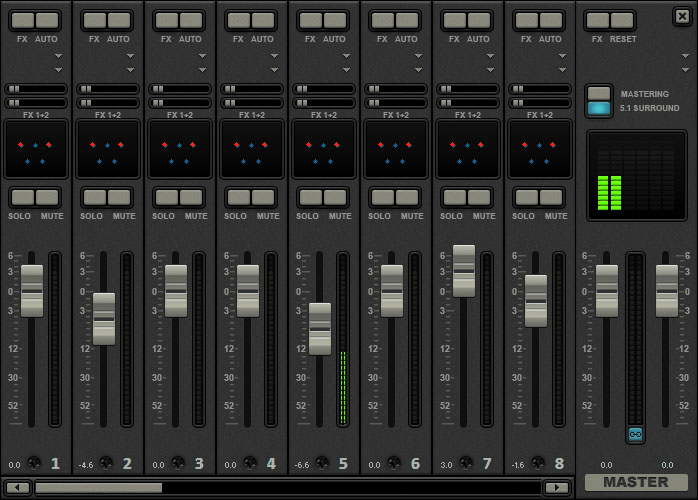
Task: Click the pan knob on channel 2
Action: point(106,463)
